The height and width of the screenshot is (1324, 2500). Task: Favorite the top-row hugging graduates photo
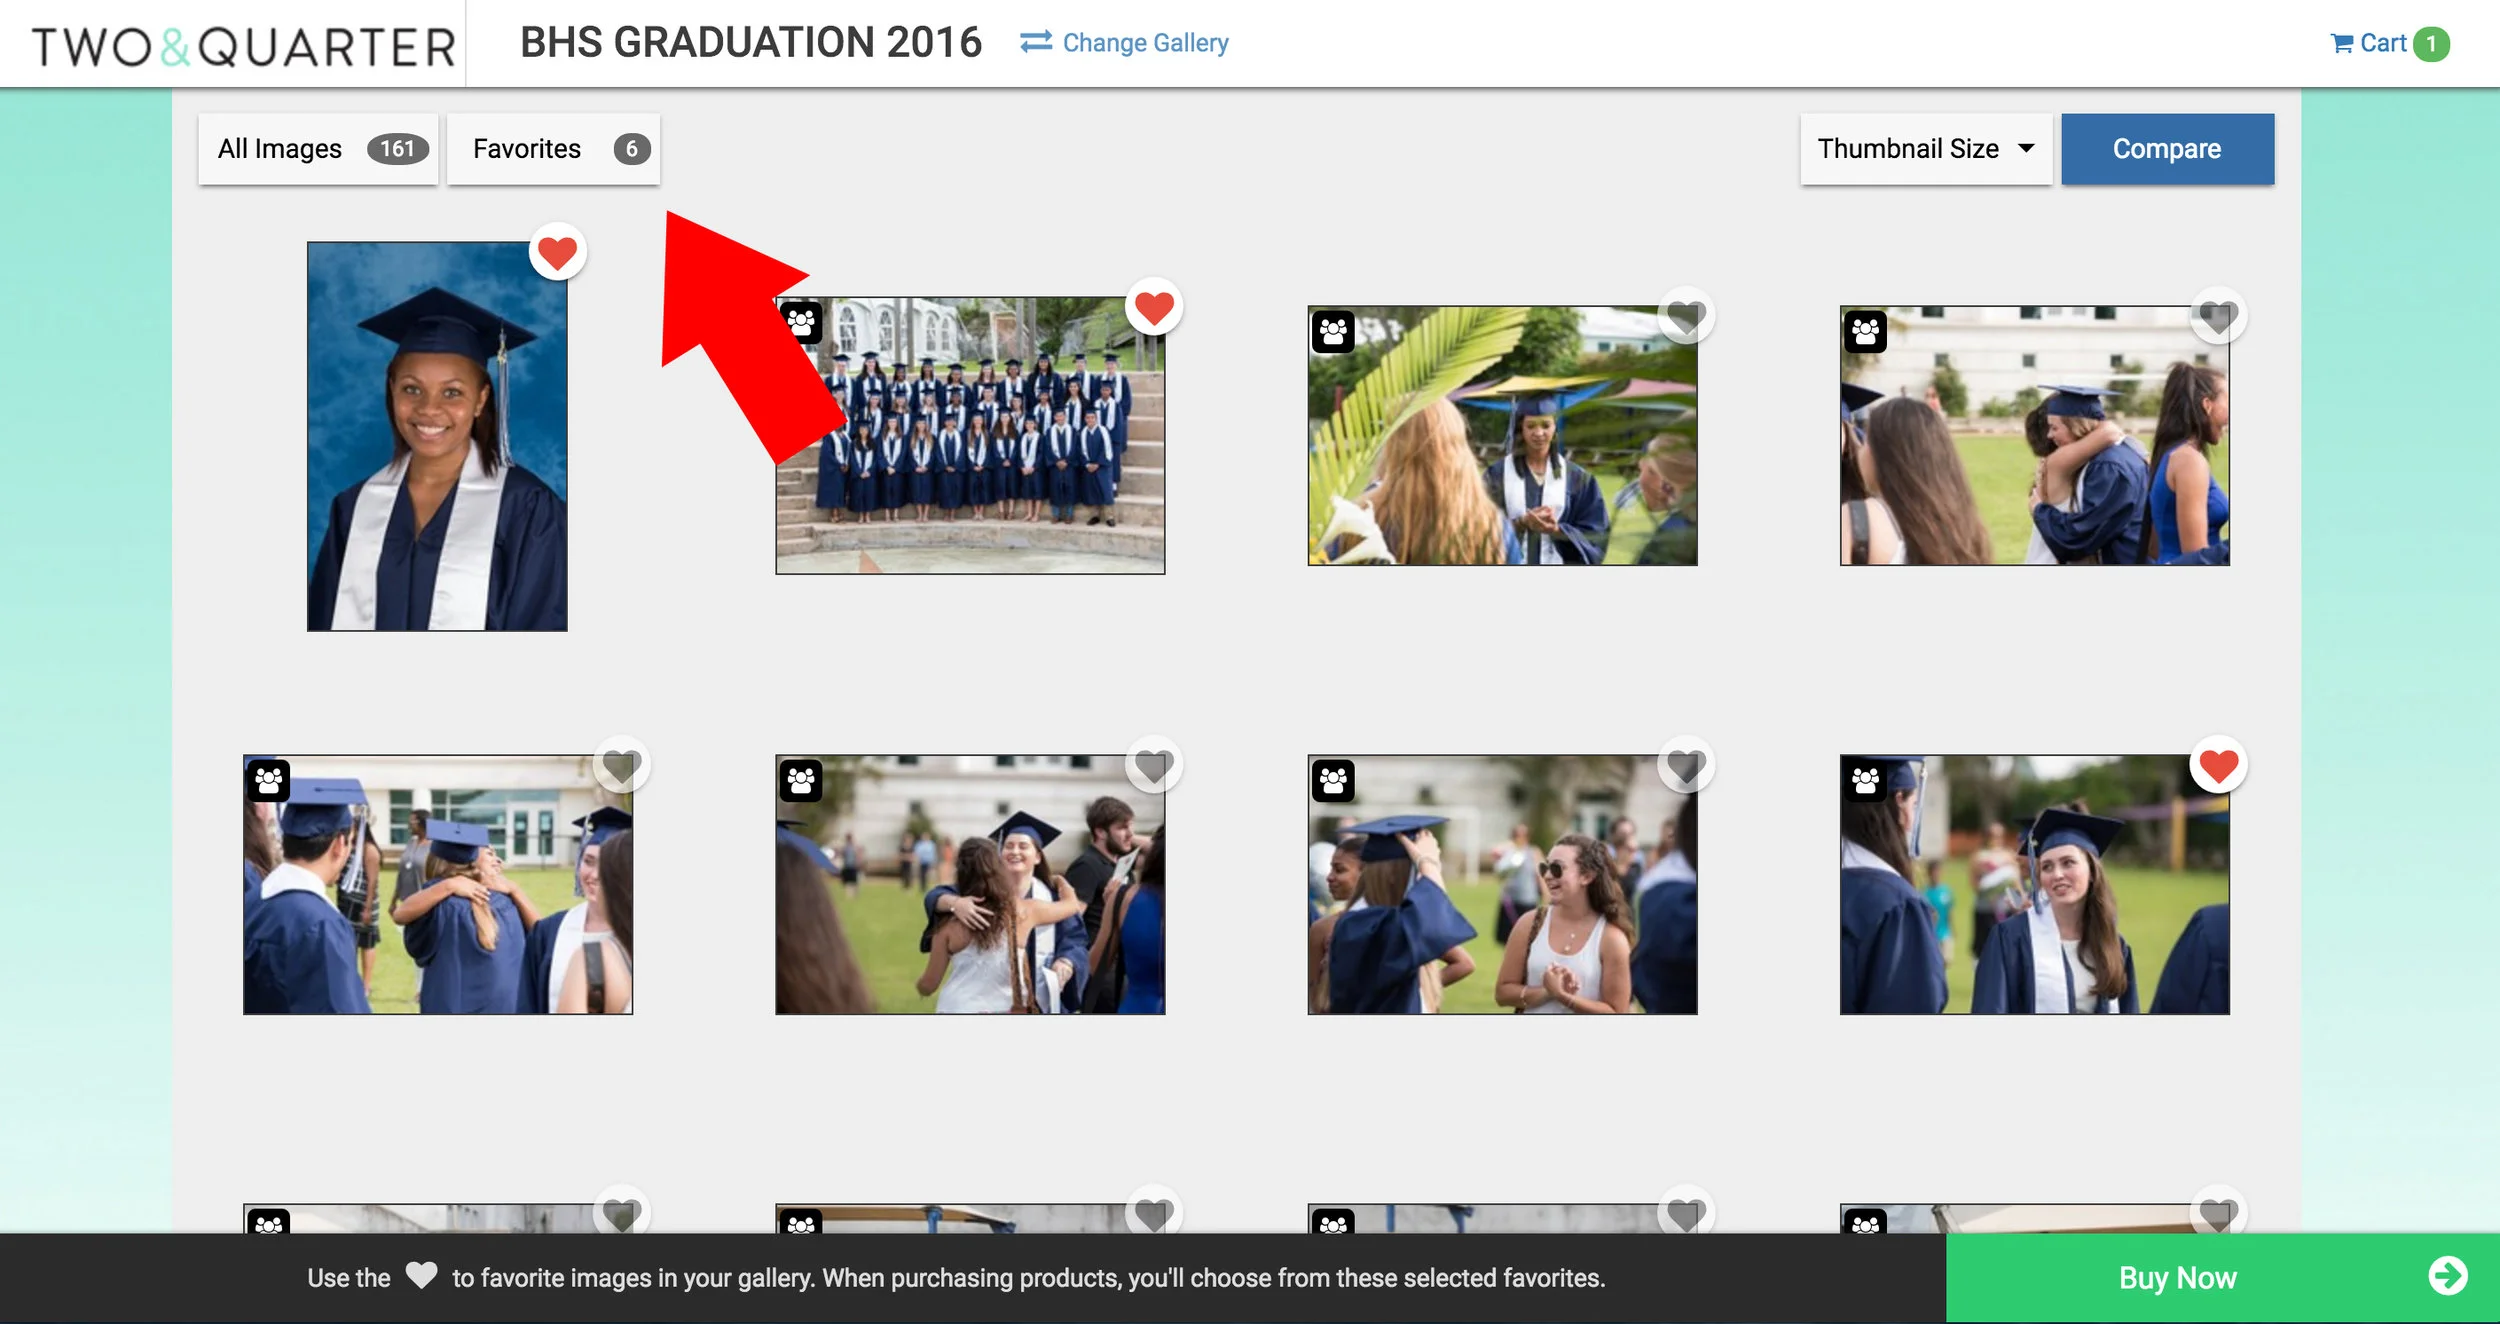tap(2218, 317)
